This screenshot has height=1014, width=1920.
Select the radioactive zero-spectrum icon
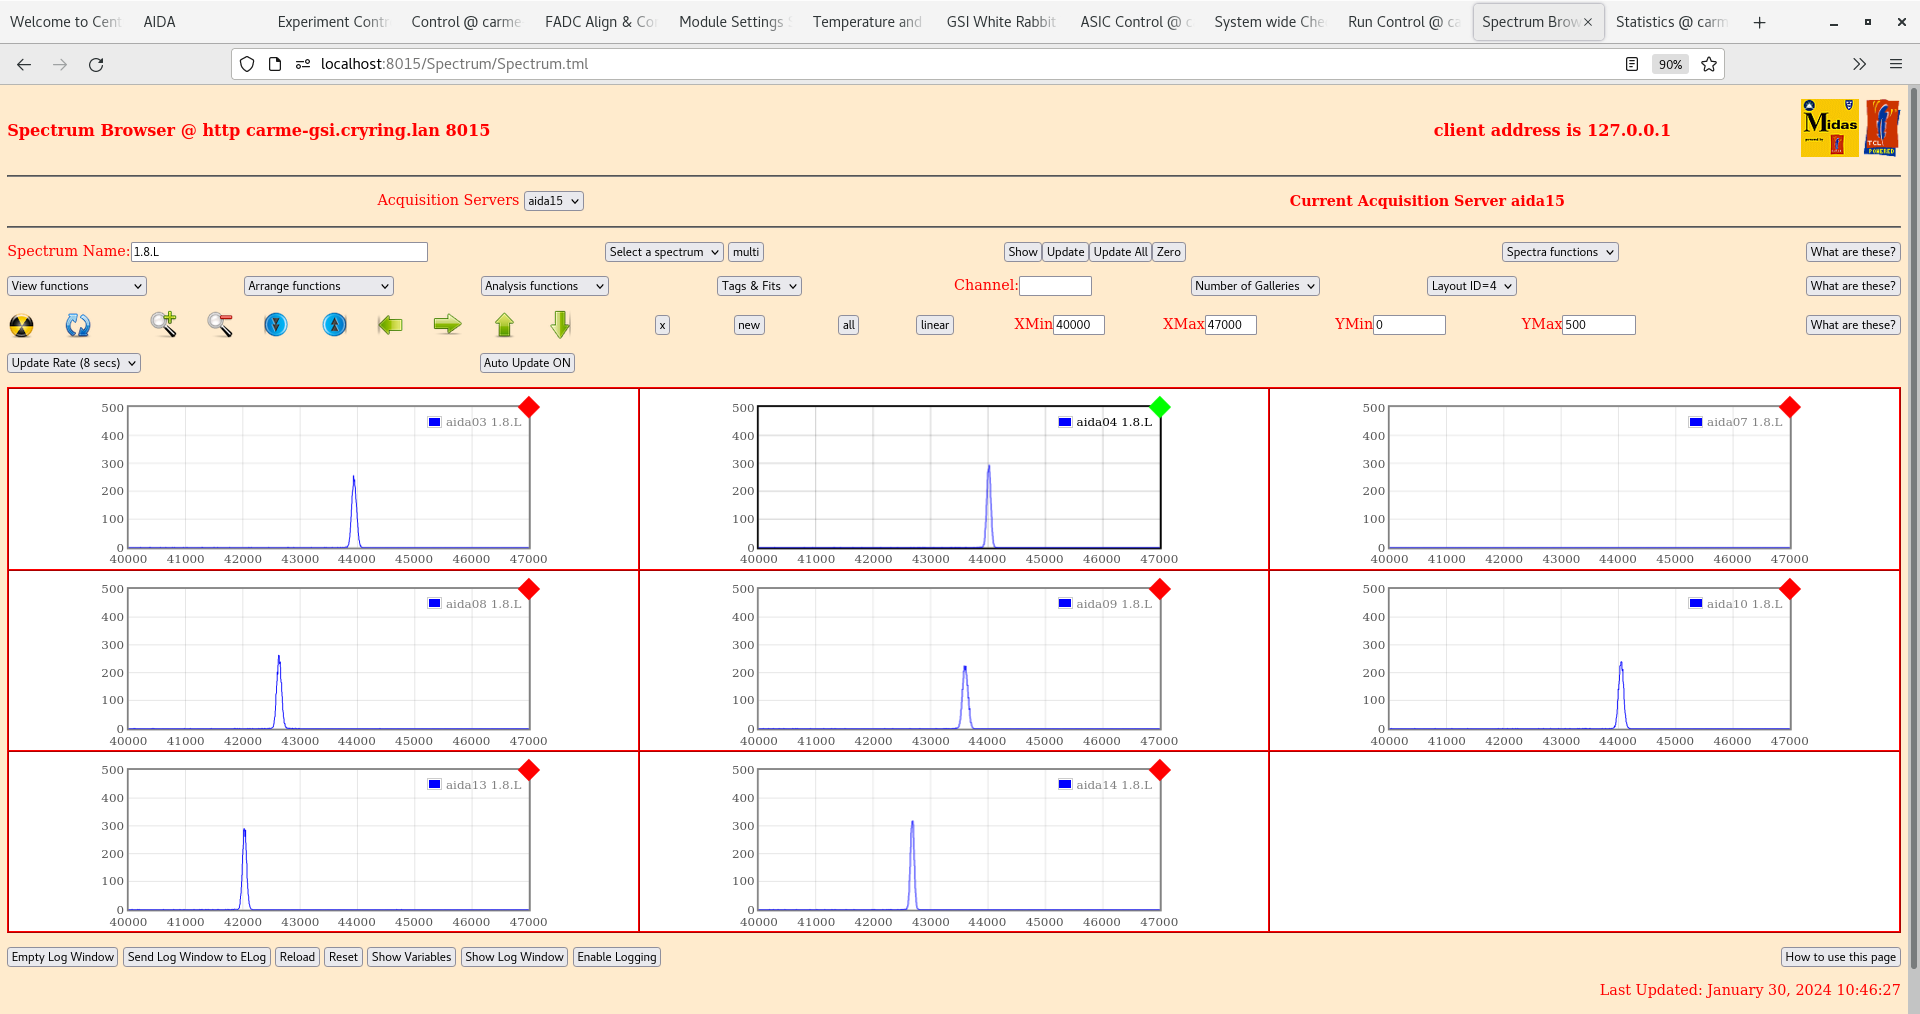pos(20,325)
